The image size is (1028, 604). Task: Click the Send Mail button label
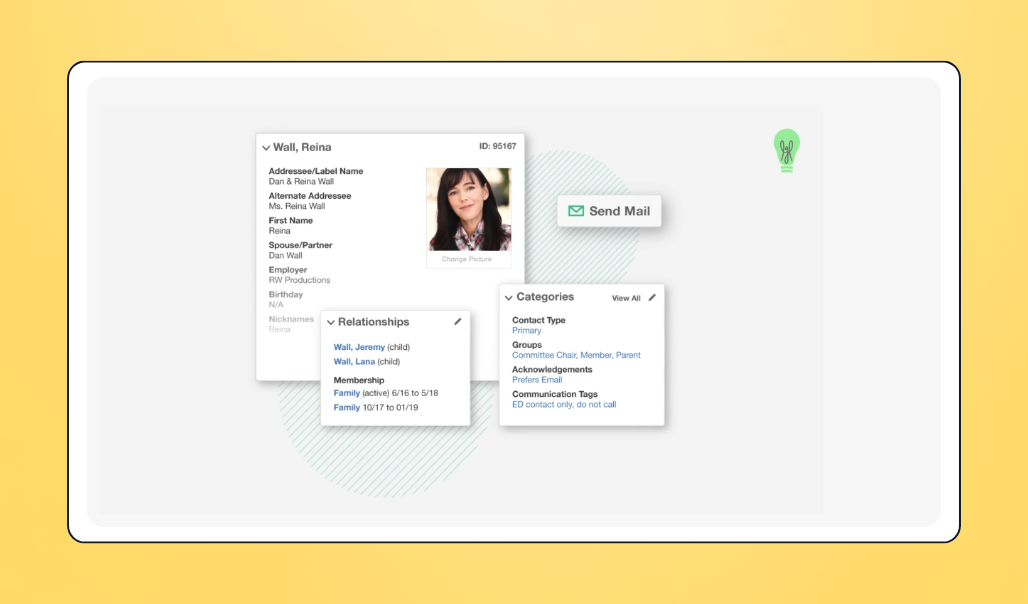(x=620, y=211)
